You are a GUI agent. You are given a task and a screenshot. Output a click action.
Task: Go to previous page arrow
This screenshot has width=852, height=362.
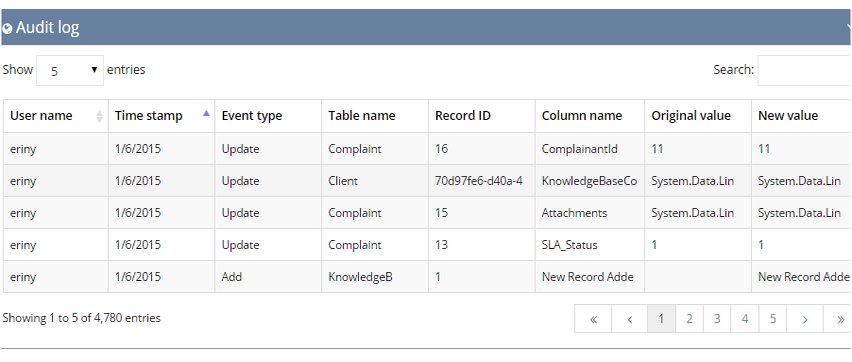tap(629, 319)
